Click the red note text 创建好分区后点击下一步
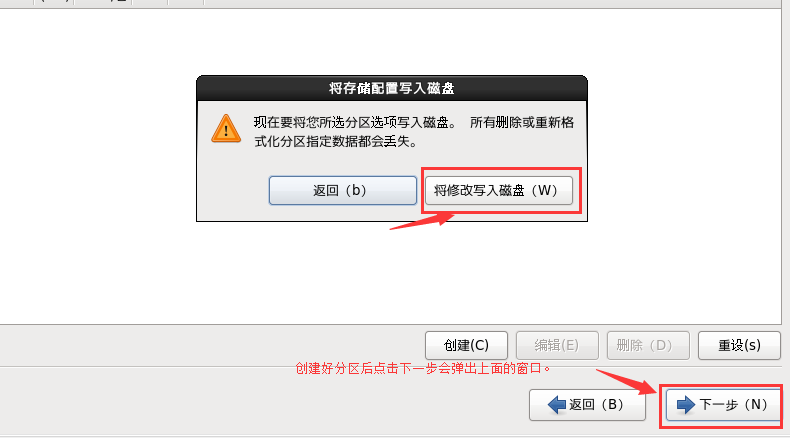 click(x=423, y=368)
